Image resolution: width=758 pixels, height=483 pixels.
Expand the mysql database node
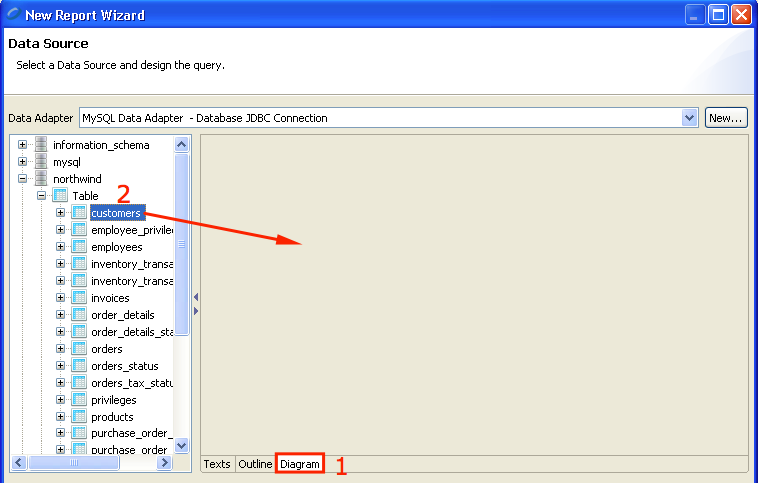coord(22,161)
